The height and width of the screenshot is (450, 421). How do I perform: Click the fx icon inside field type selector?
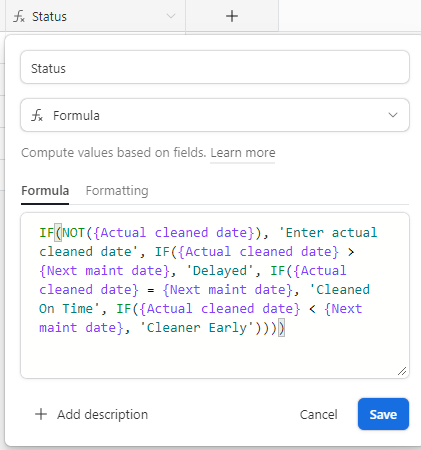point(37,115)
